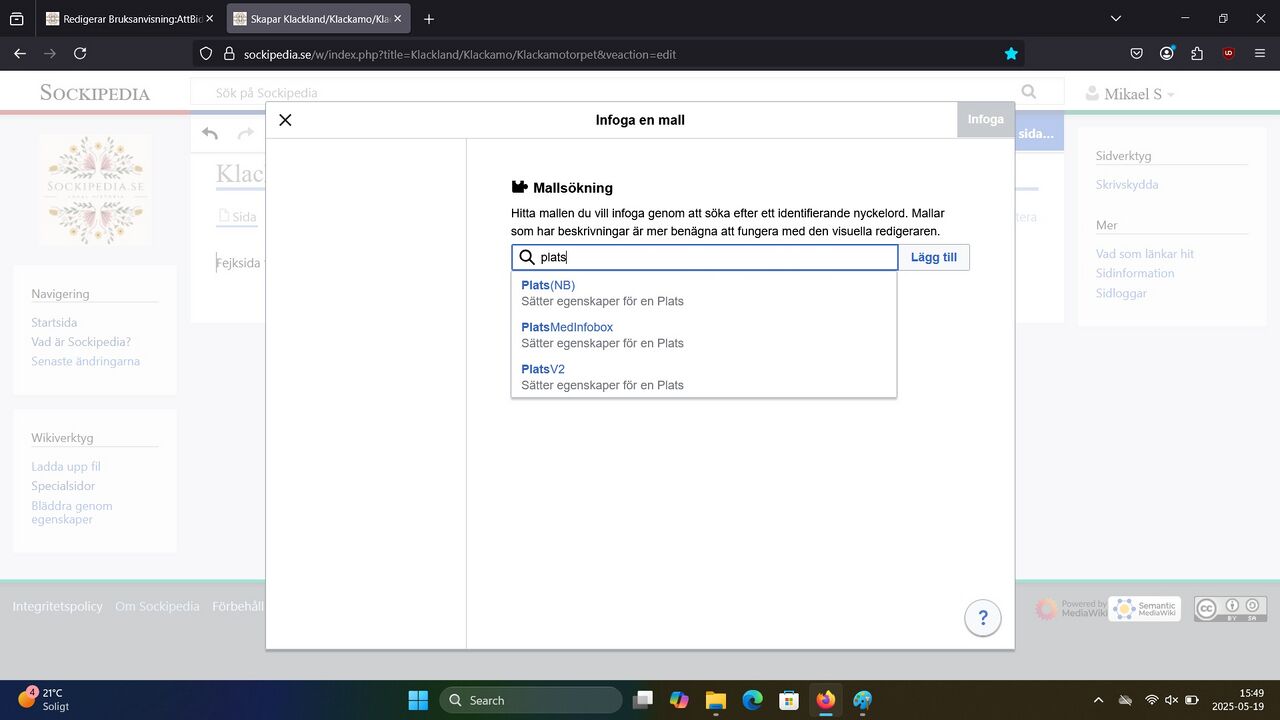This screenshot has width=1280, height=720.
Task: Switch to Redigerar Bruksanvisning tab
Action: 125,19
